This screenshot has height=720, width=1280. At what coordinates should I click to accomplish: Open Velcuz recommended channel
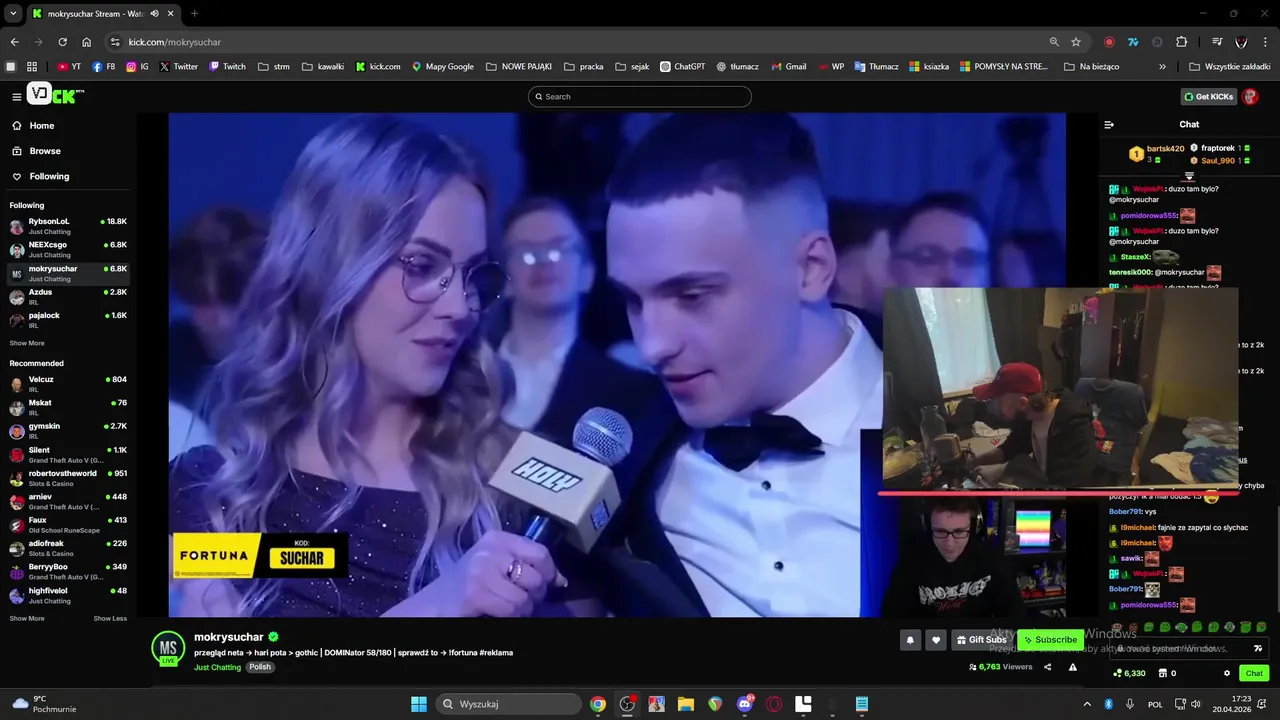point(68,384)
